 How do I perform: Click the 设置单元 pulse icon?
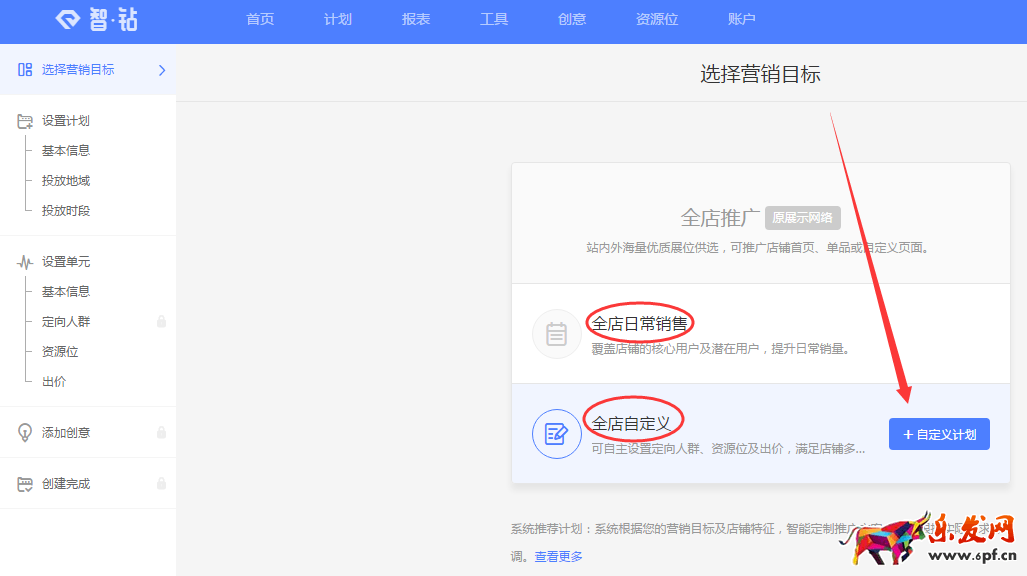pos(25,262)
